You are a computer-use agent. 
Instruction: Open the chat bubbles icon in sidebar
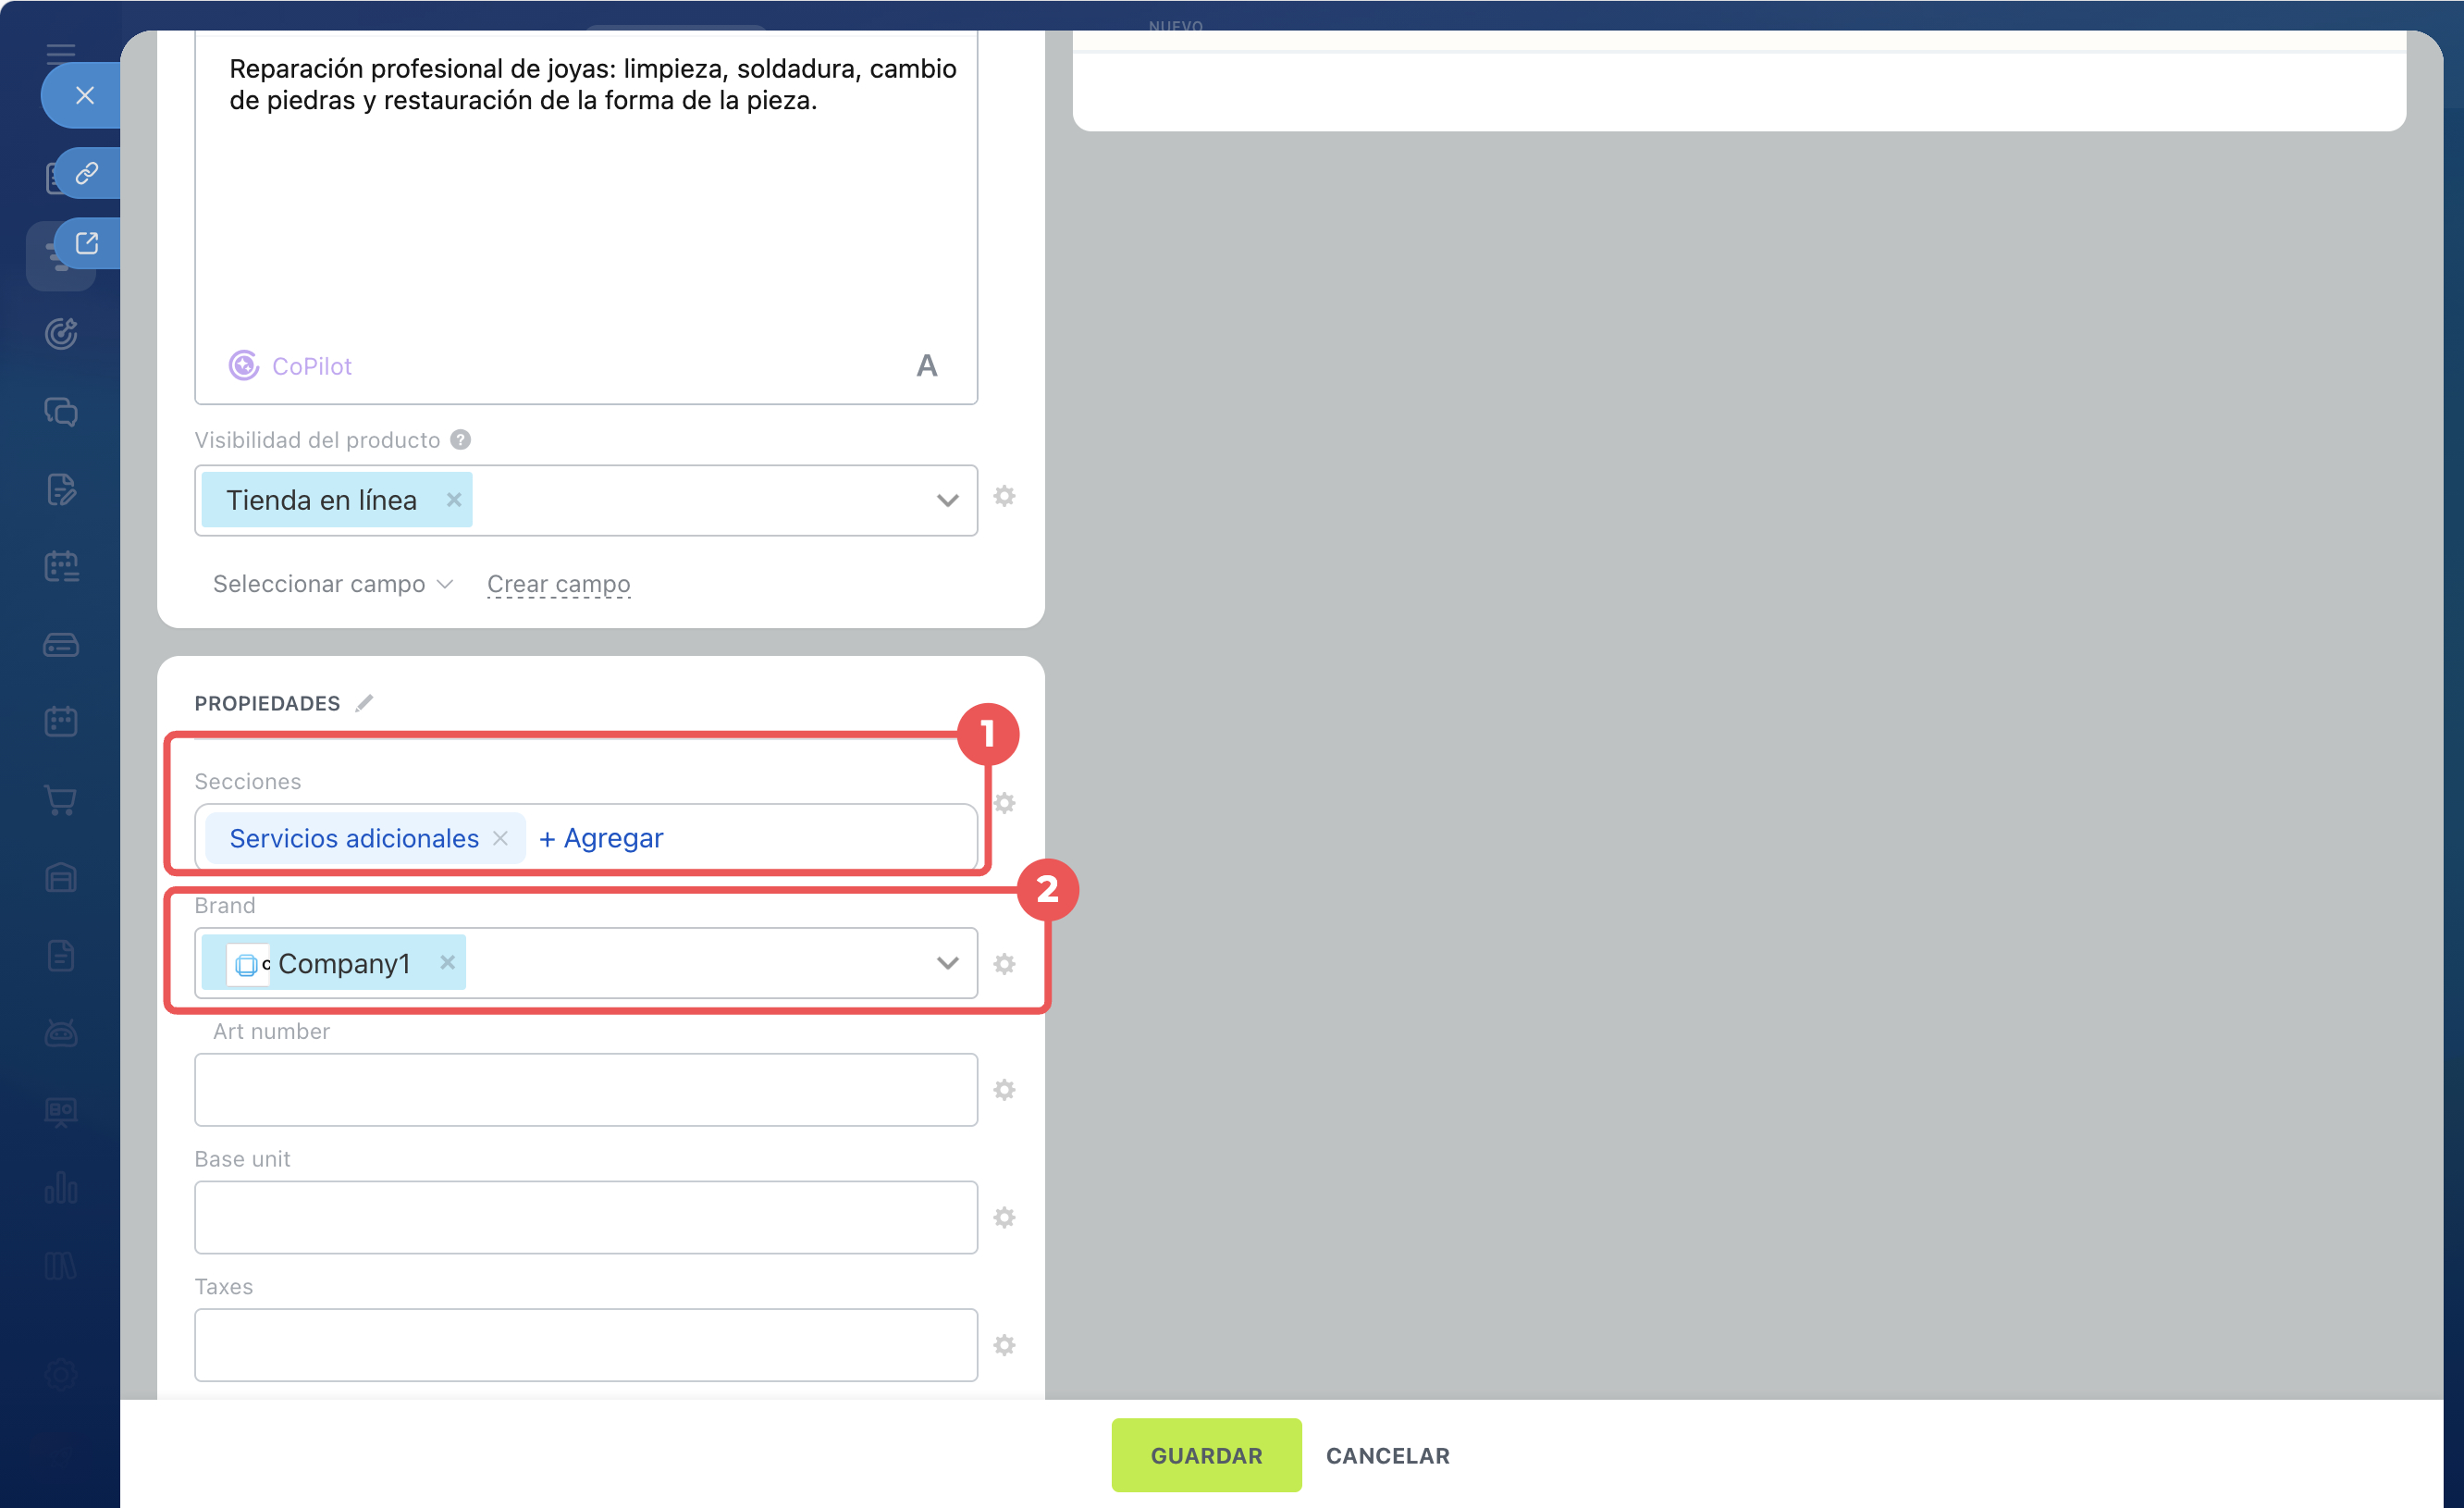pyautogui.click(x=61, y=411)
